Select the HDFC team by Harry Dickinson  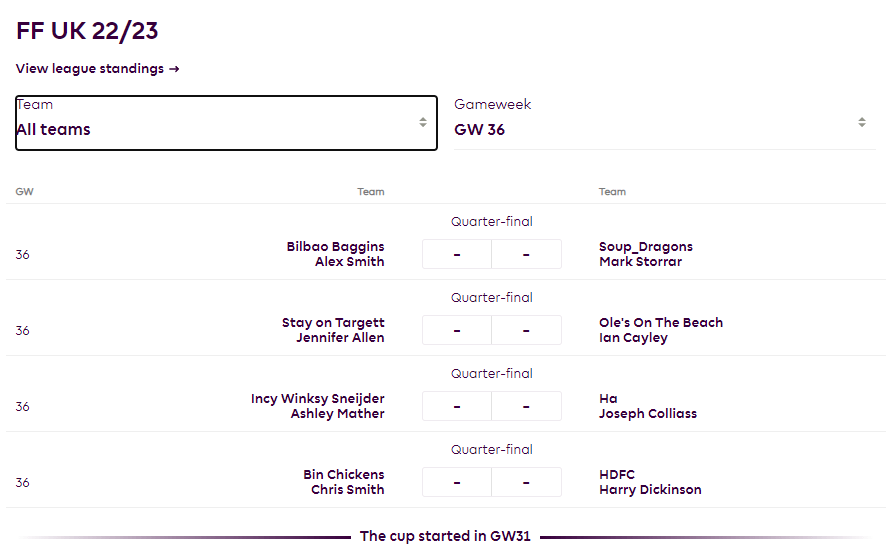point(617,474)
